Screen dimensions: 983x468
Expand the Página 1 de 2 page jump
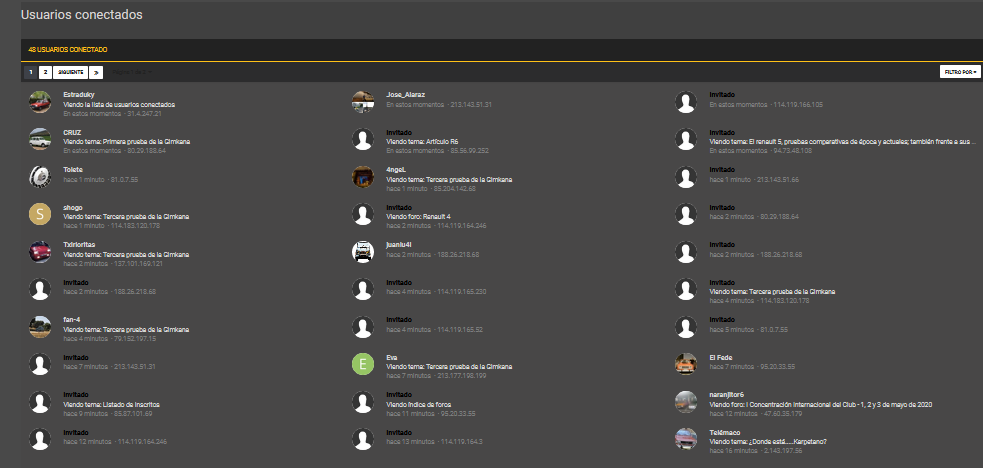click(x=132, y=72)
